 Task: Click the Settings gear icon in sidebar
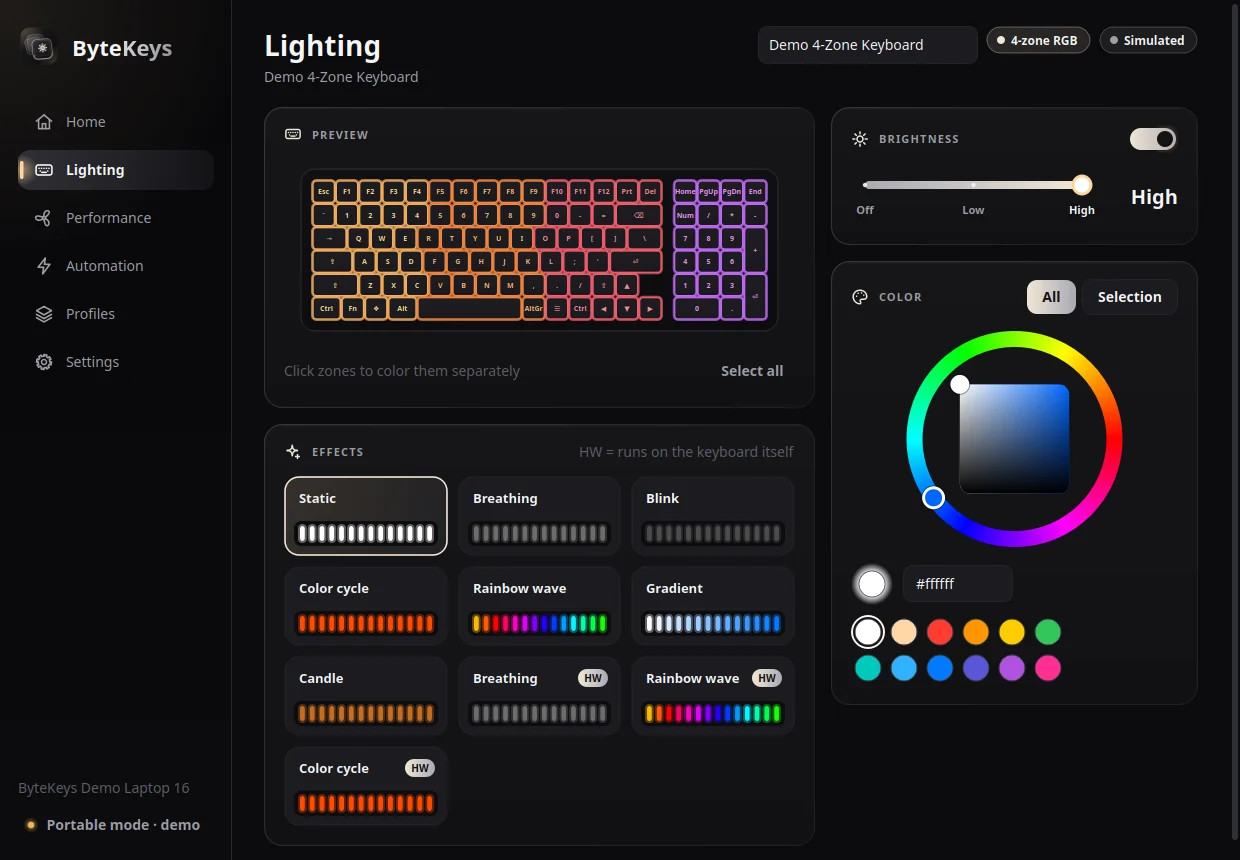(44, 362)
